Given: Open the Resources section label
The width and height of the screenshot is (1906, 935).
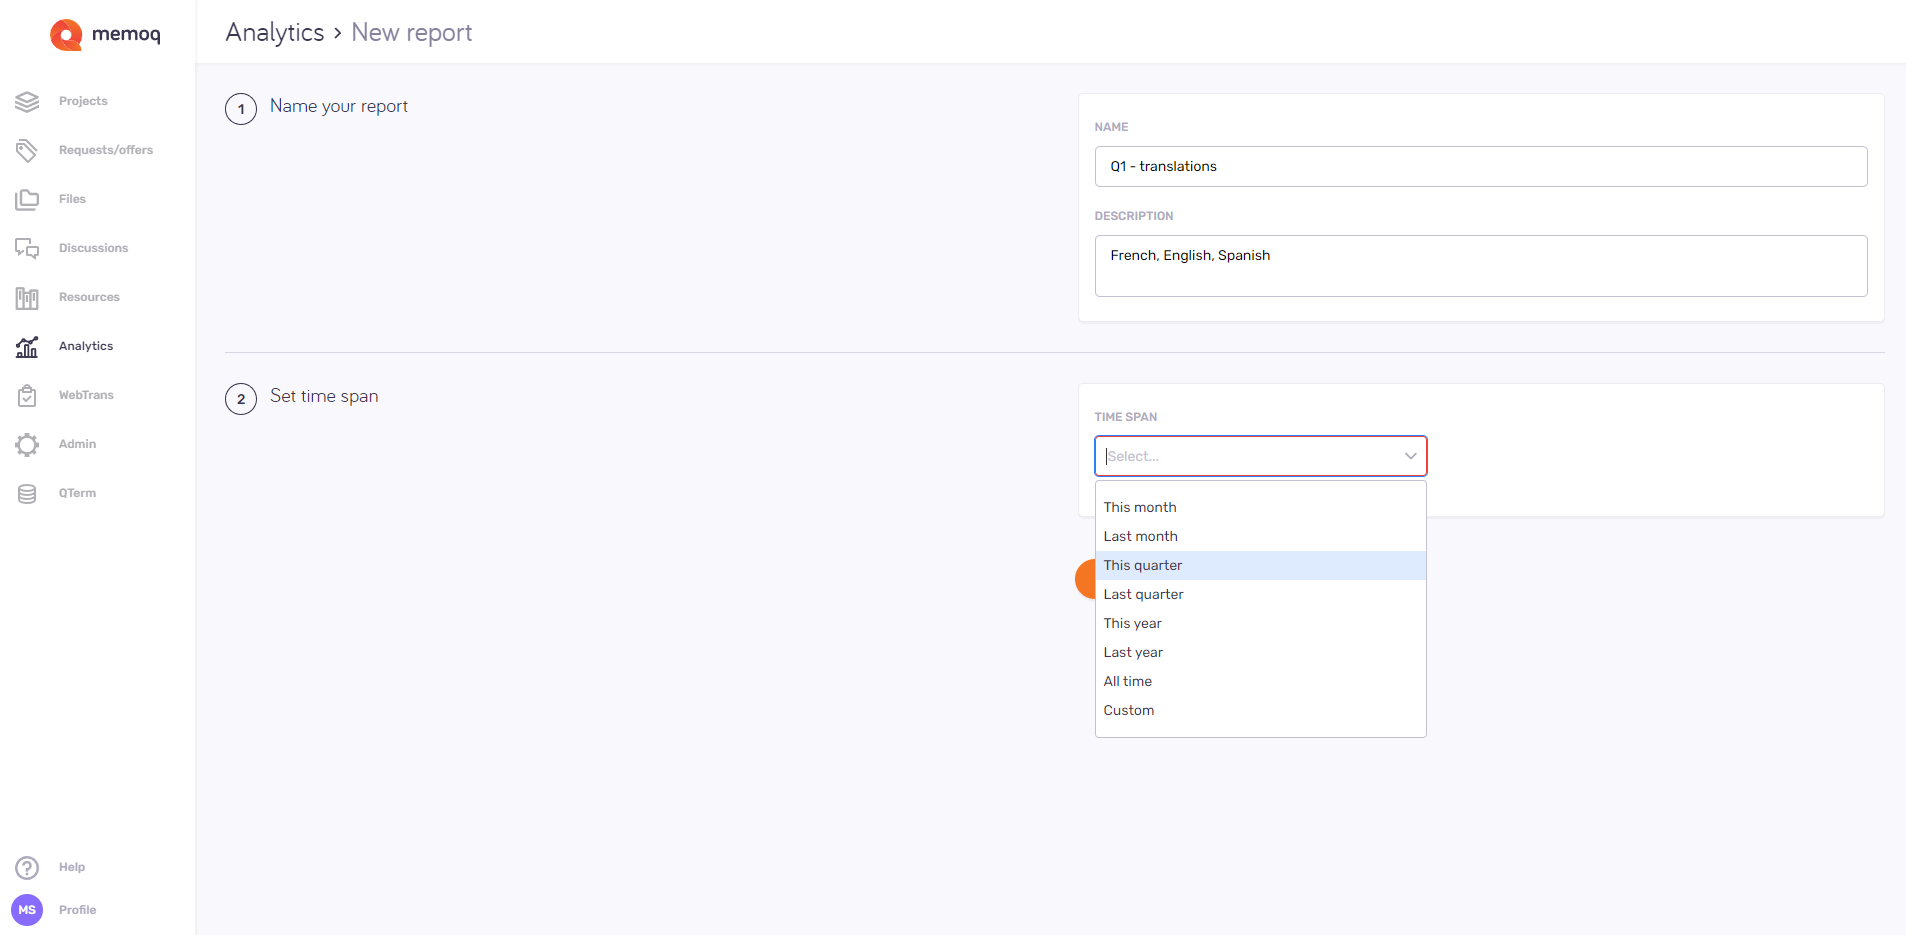Looking at the screenshot, I should 89,297.
